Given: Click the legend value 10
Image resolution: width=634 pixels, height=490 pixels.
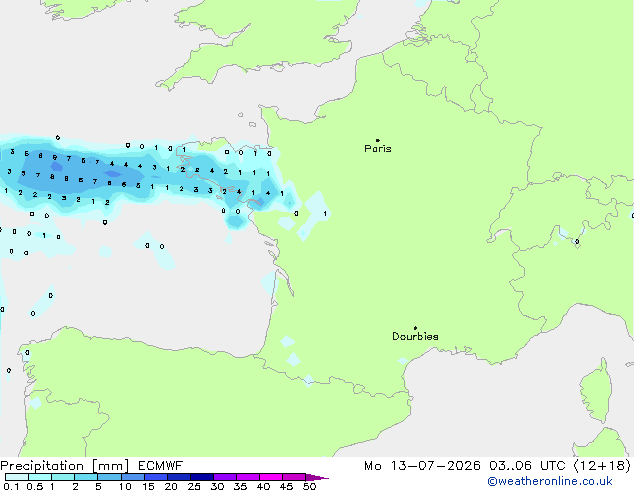Looking at the screenshot, I should click(125, 486).
